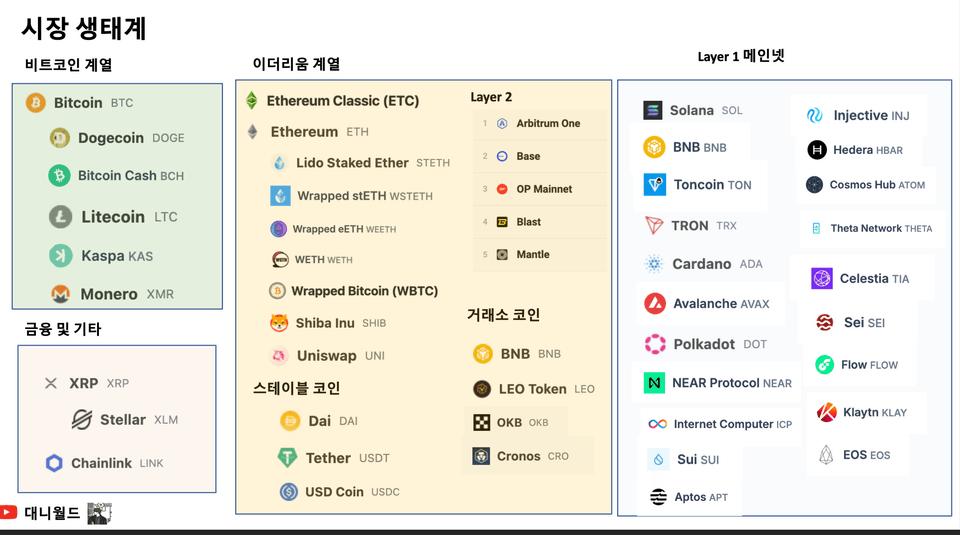960x535 pixels.
Task: Click the Solana logo icon
Action: pos(653,110)
